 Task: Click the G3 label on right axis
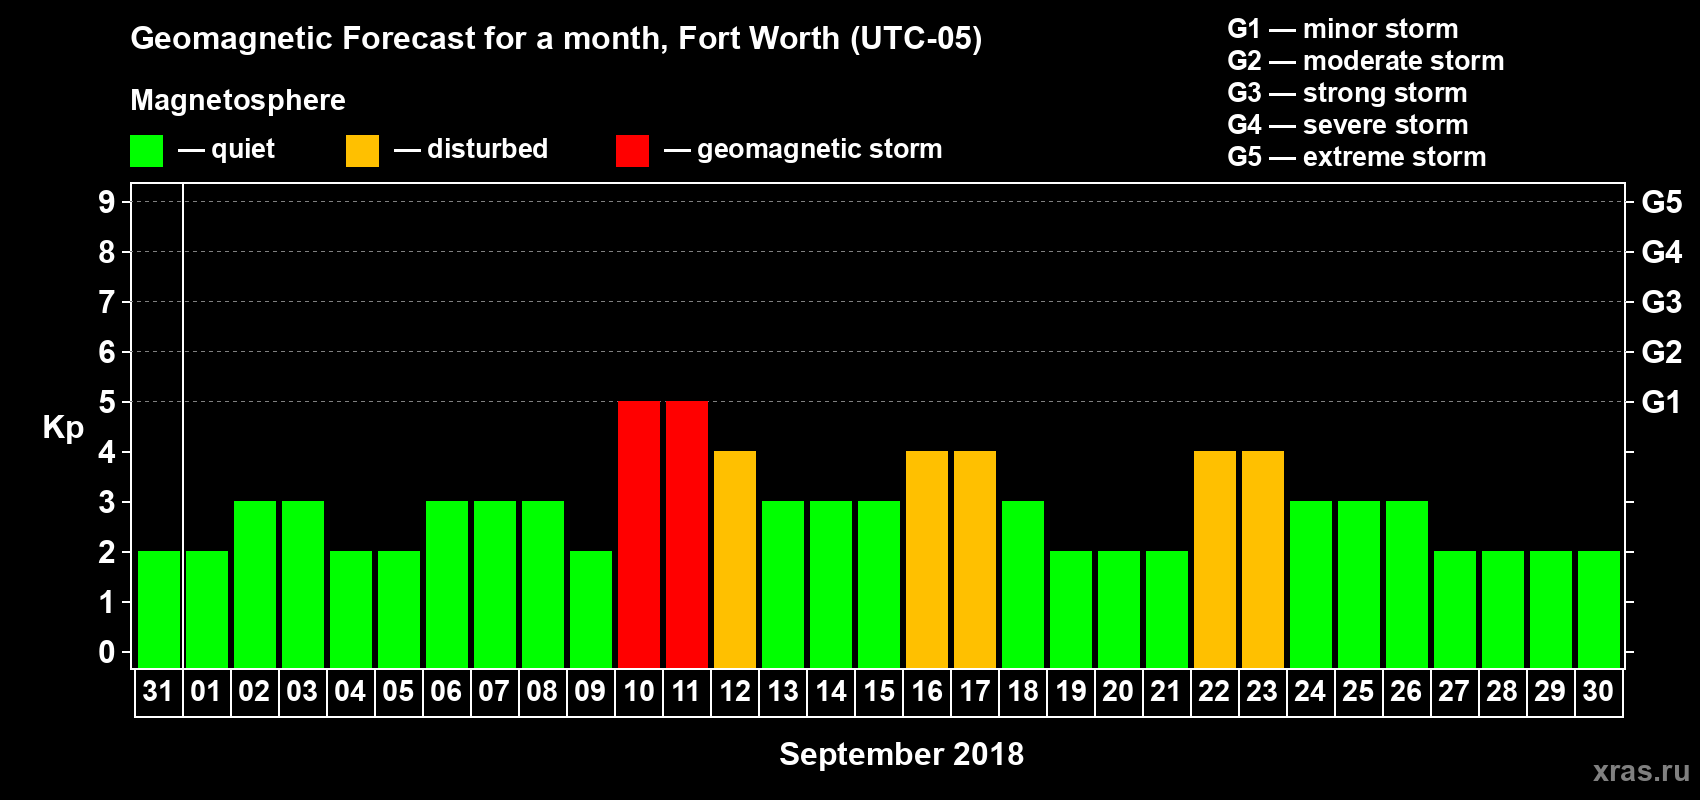pos(1662,302)
